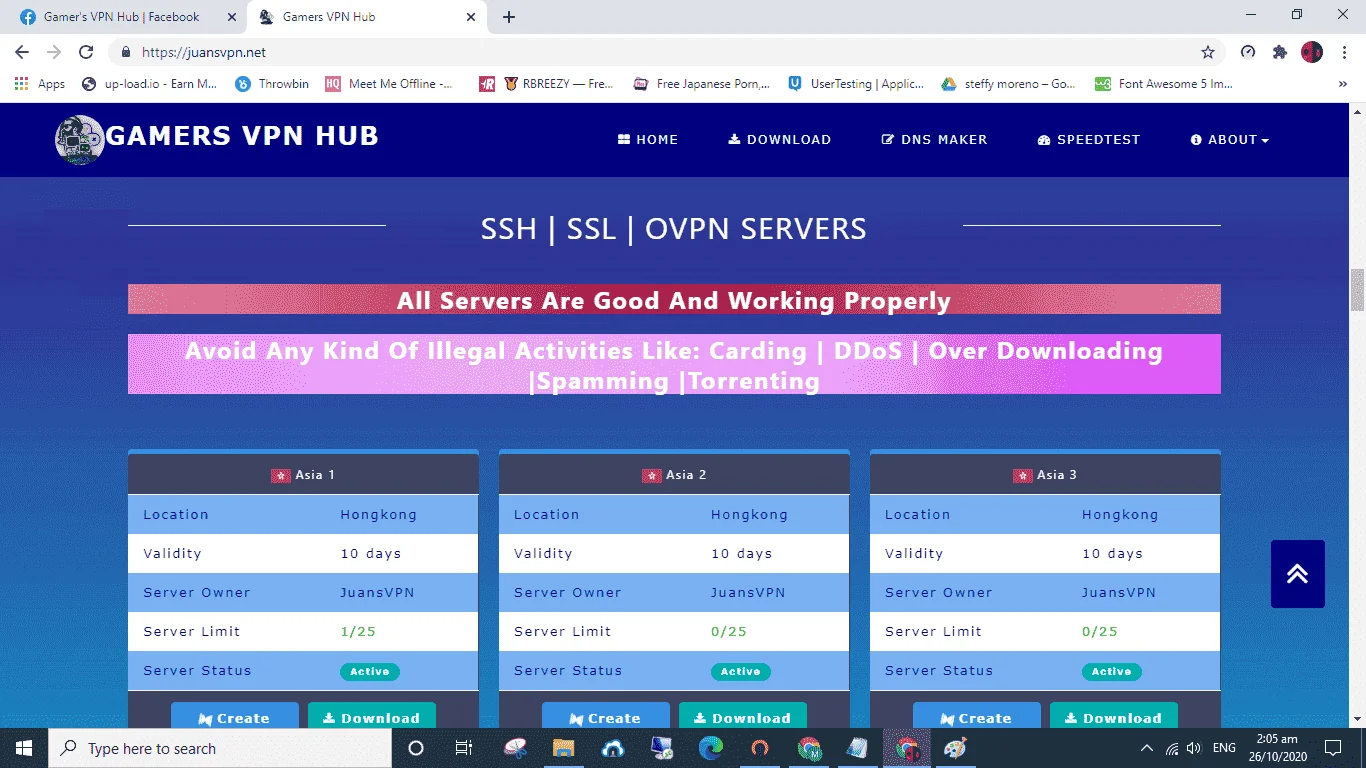Click Create button for Asia 1
1366x768 pixels.
pos(235,716)
